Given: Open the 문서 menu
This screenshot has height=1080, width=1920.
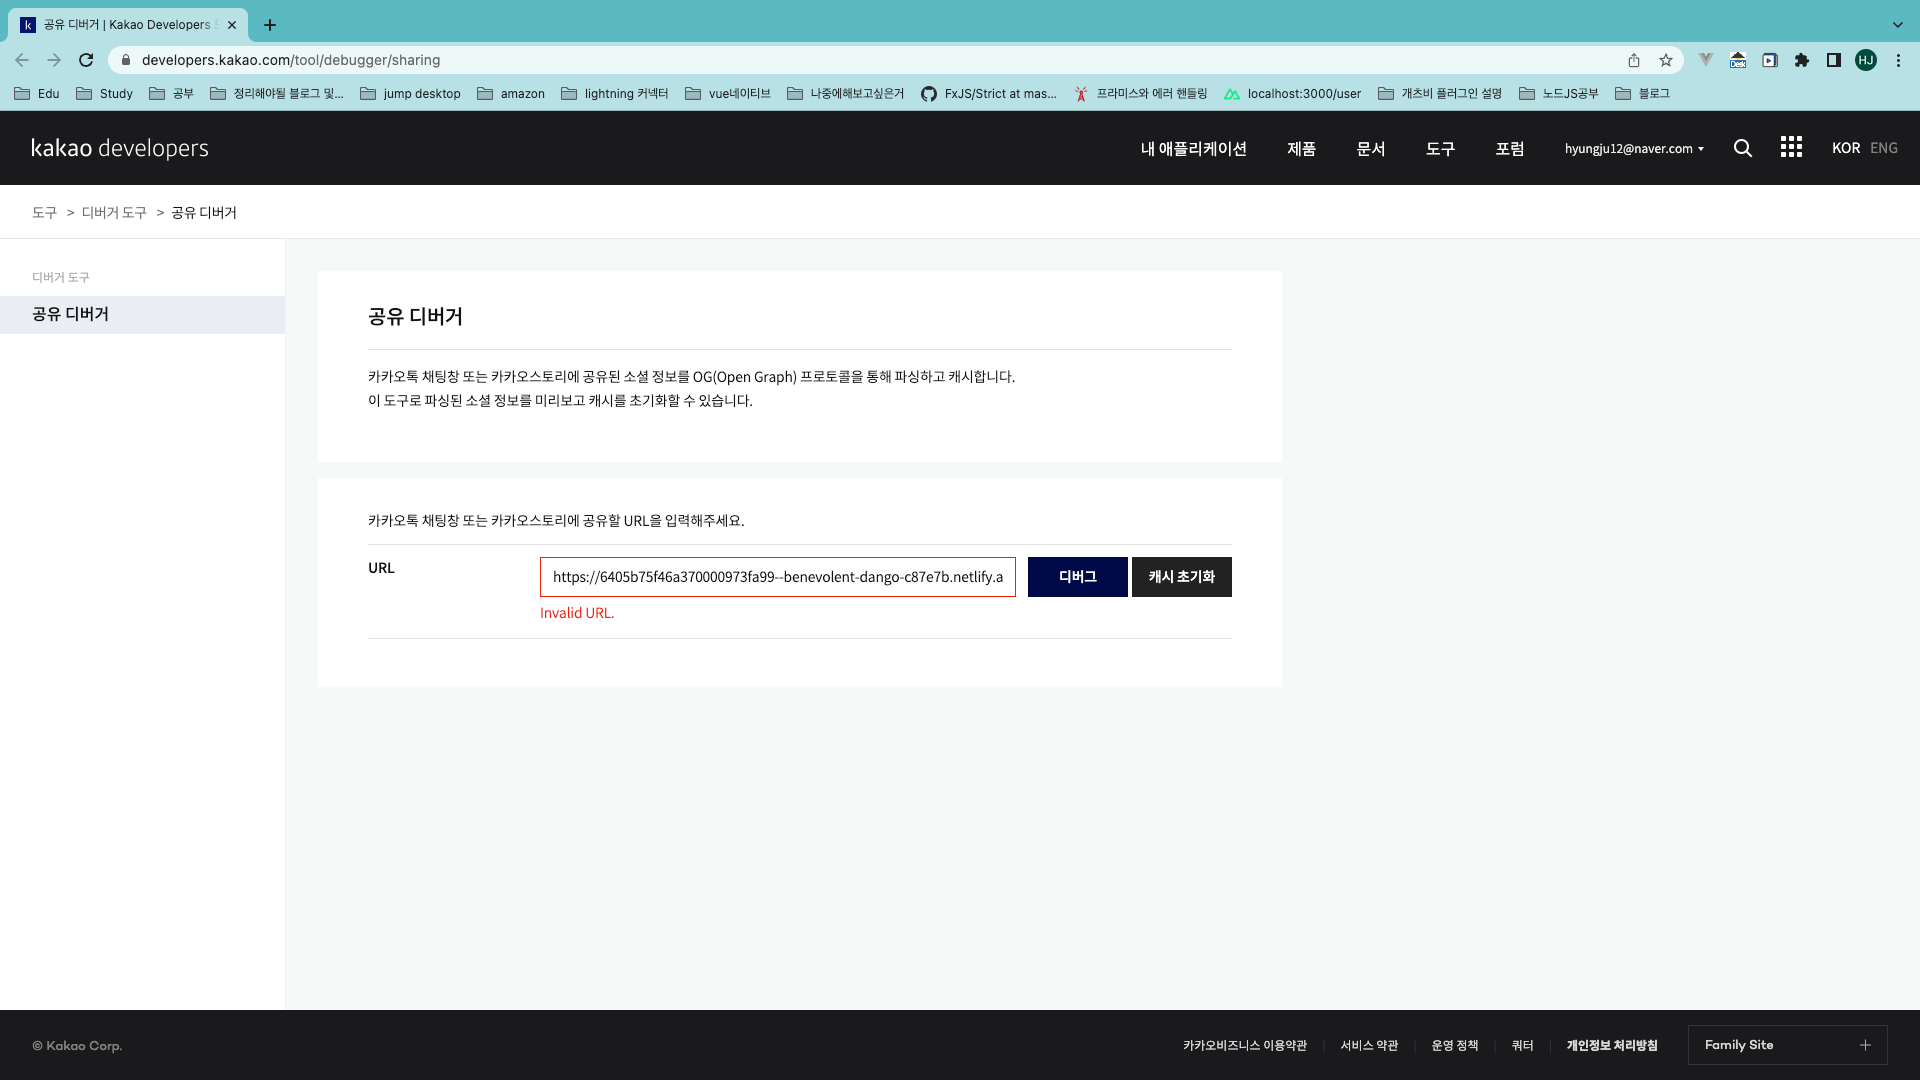Looking at the screenshot, I should pos(1370,148).
